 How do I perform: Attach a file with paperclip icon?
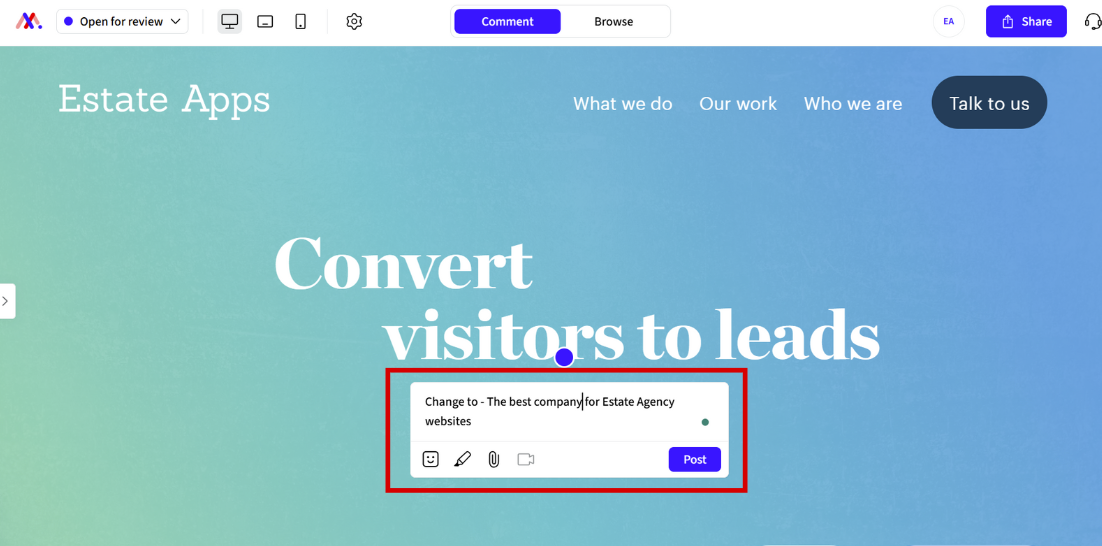coord(494,460)
